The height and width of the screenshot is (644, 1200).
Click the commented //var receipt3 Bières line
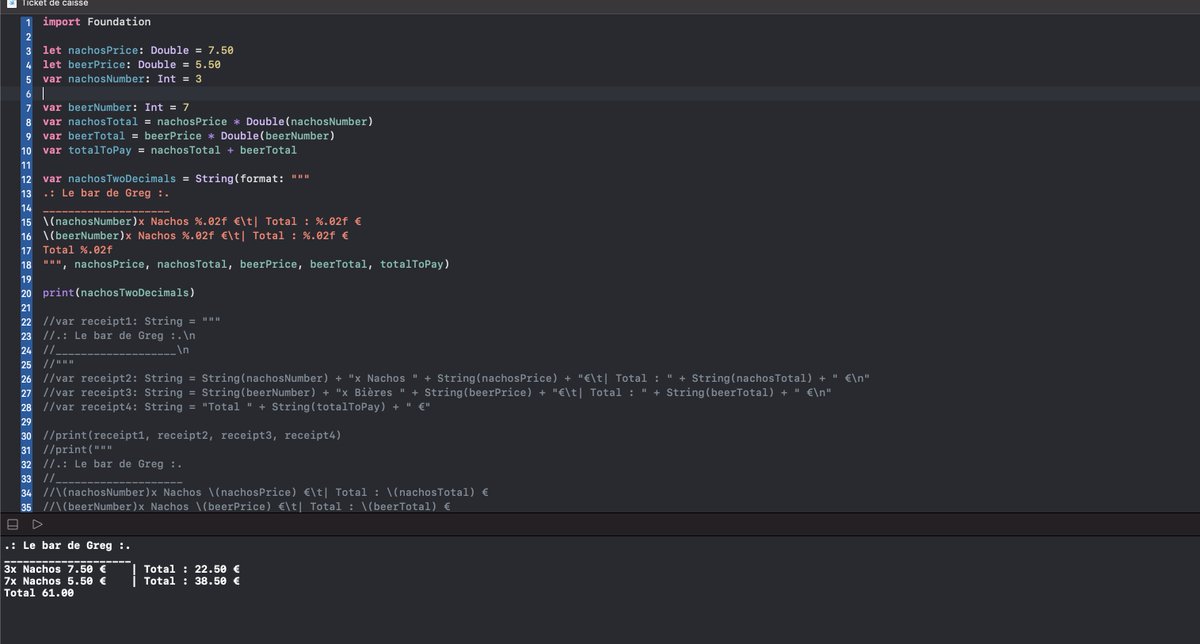click(439, 393)
